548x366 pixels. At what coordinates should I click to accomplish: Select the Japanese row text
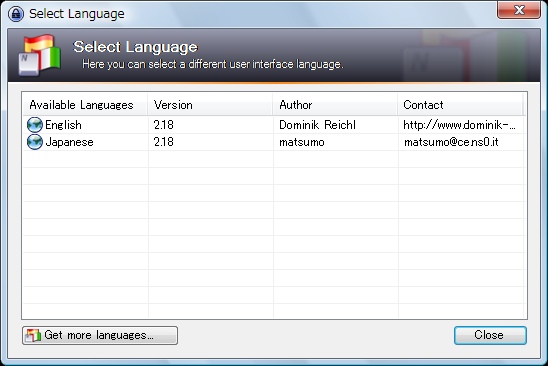tap(70, 142)
